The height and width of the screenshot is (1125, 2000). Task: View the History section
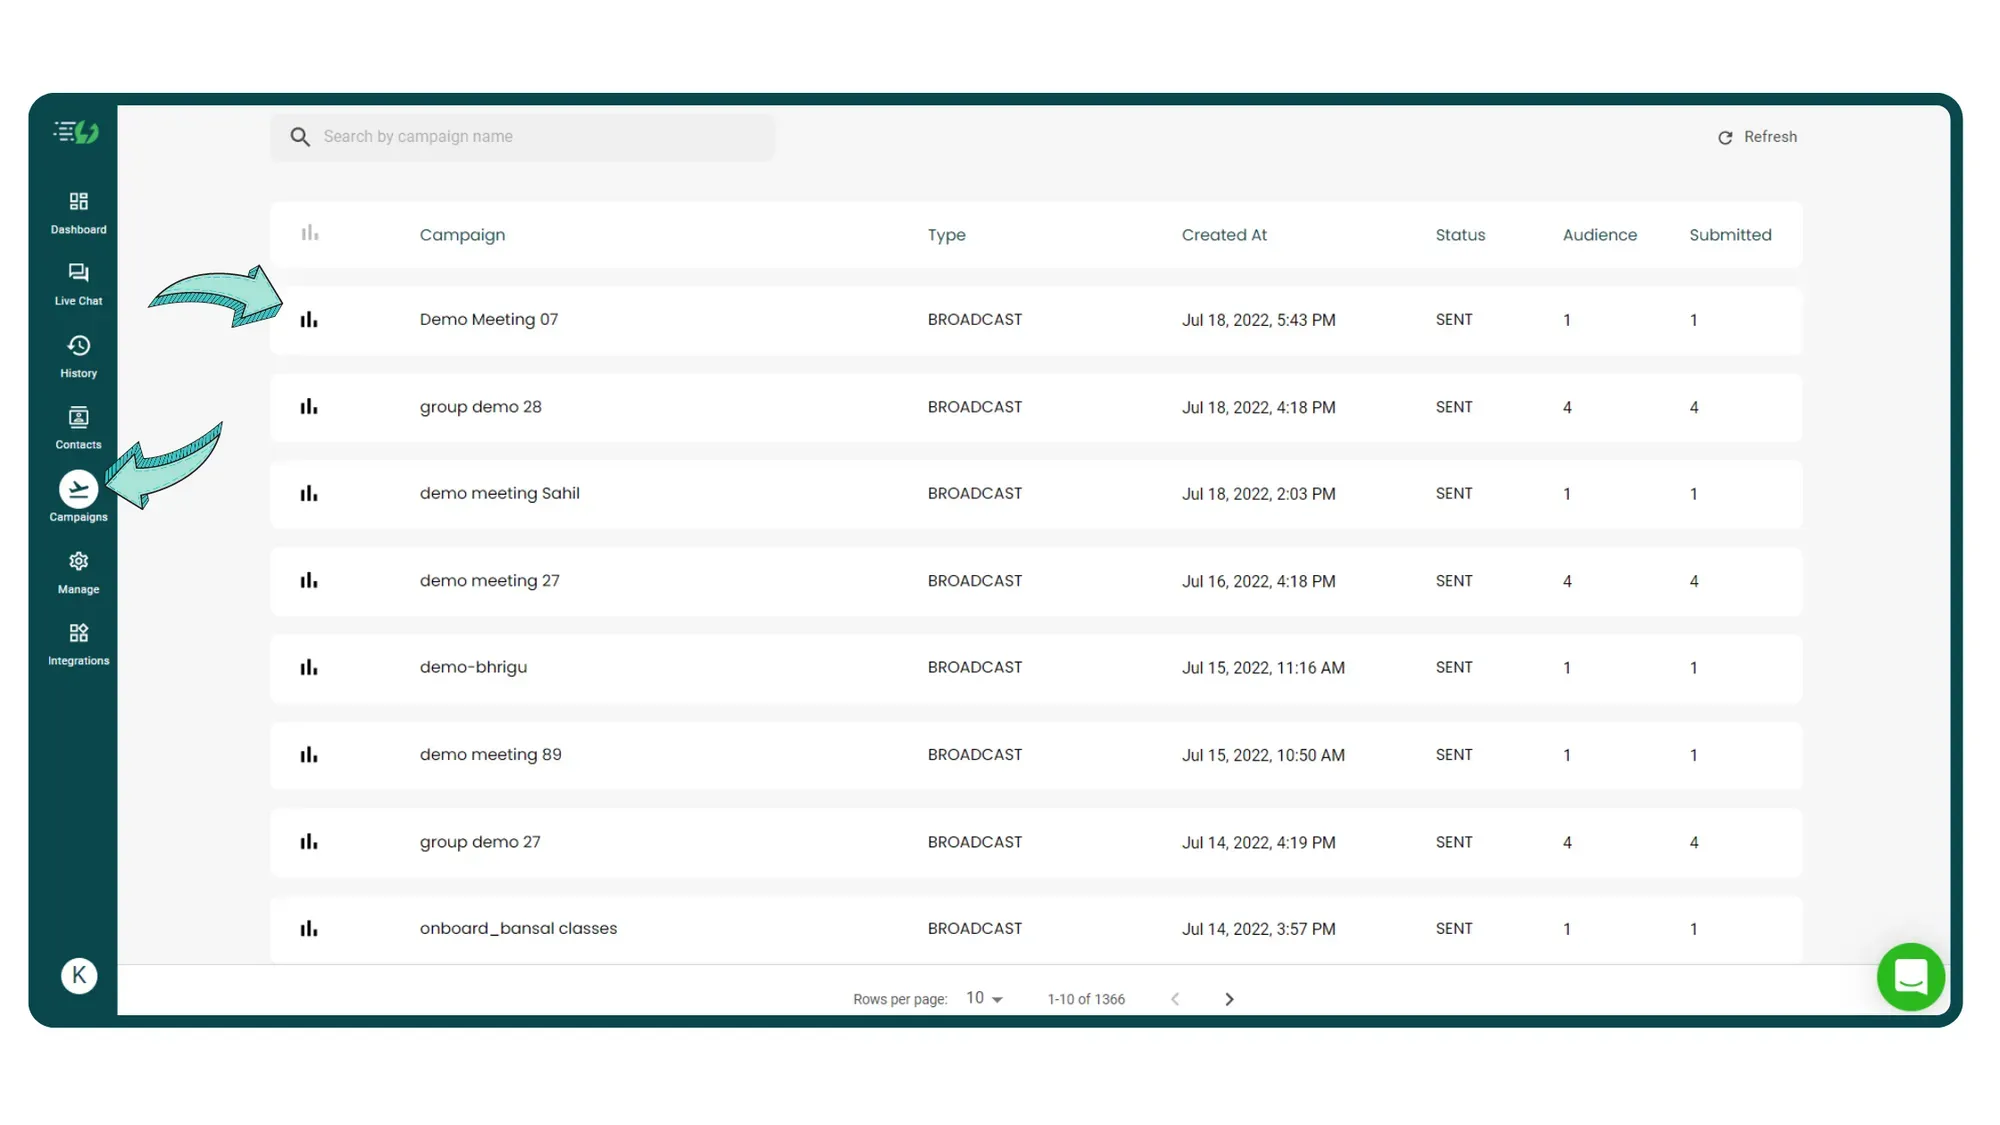(78, 356)
